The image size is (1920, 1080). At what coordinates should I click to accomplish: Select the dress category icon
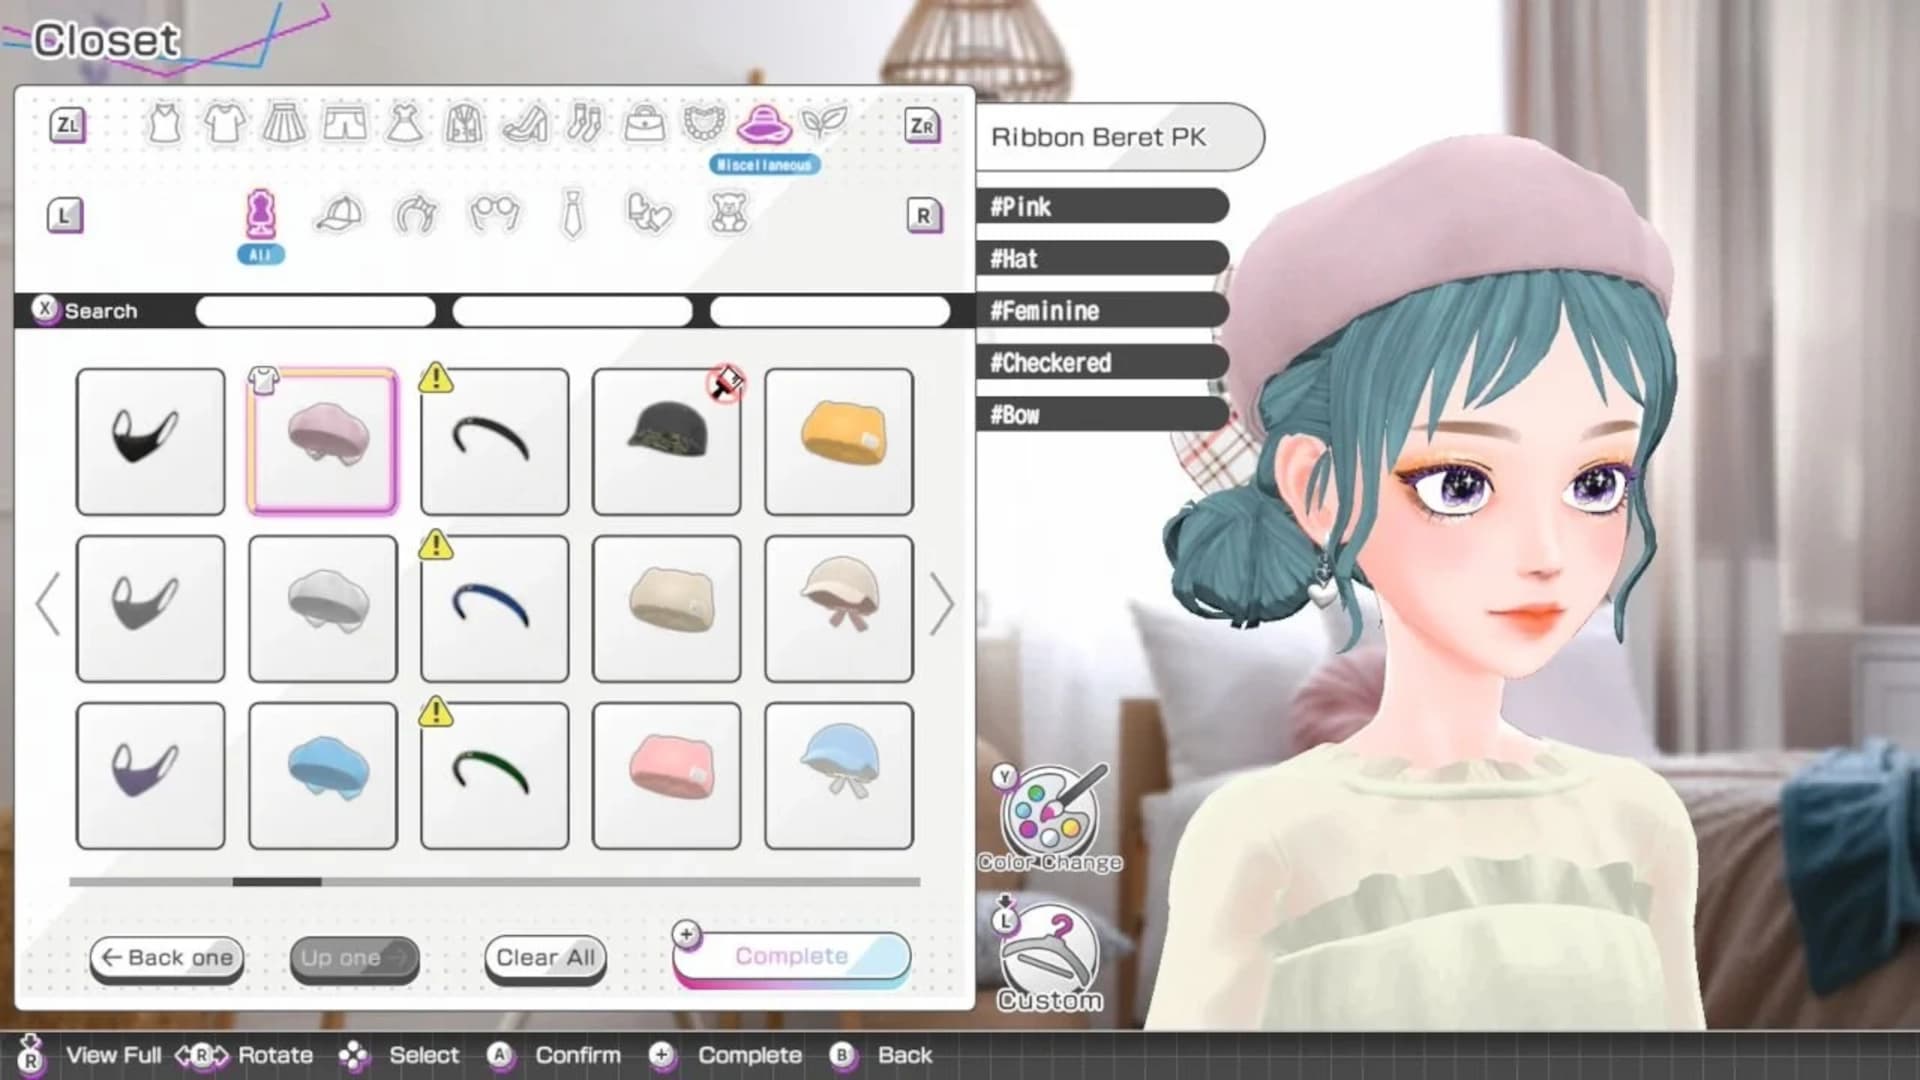(x=405, y=124)
